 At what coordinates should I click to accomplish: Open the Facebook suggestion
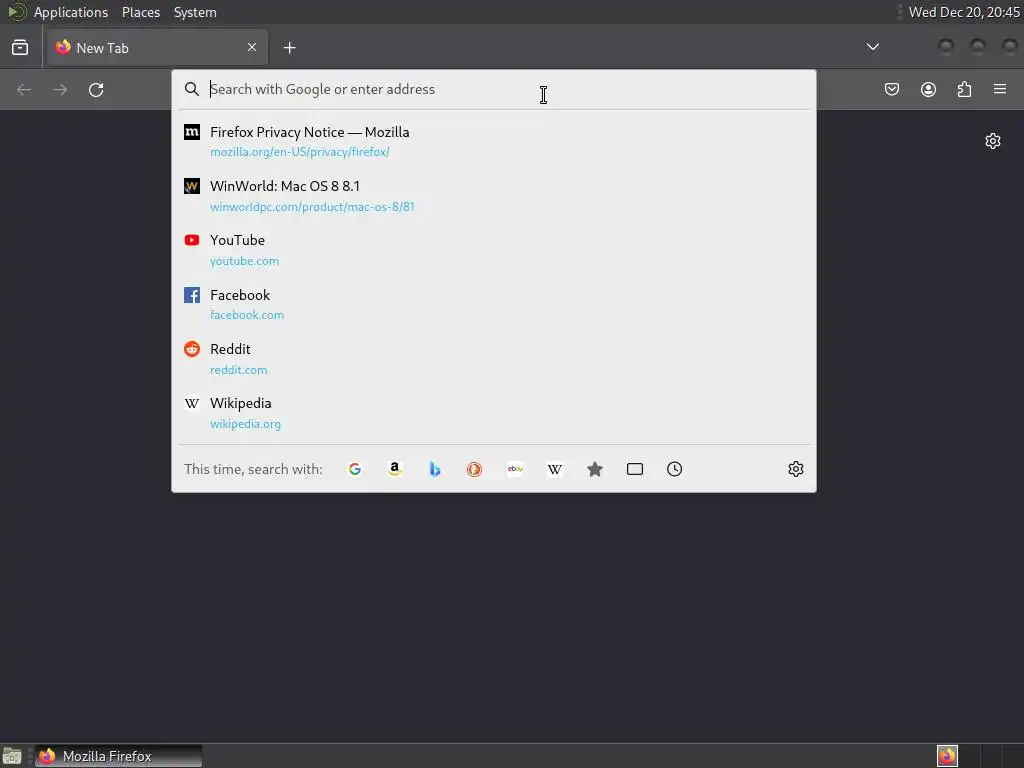tap(494, 304)
